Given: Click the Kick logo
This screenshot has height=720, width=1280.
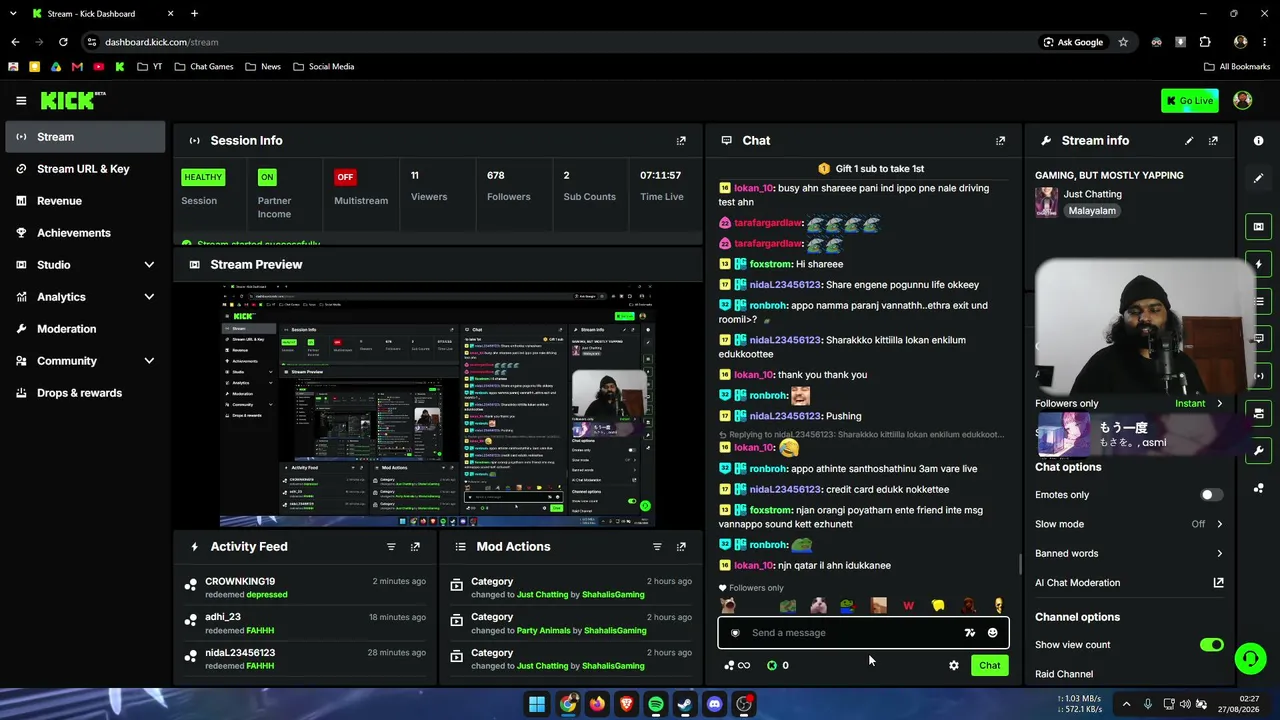Looking at the screenshot, I should pyautogui.click(x=72, y=100).
